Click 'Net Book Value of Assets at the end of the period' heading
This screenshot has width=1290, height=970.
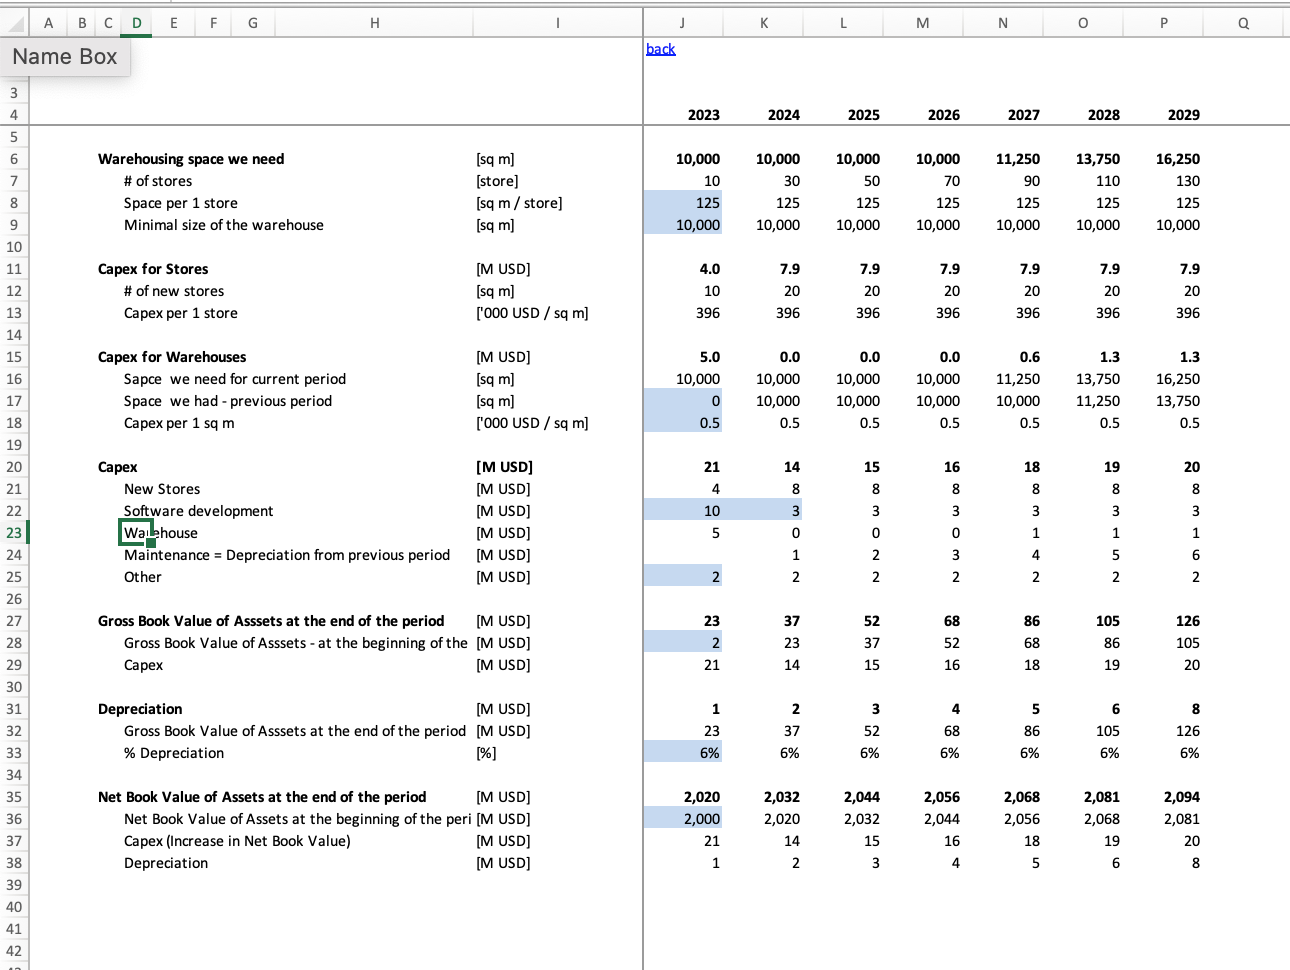tap(262, 797)
